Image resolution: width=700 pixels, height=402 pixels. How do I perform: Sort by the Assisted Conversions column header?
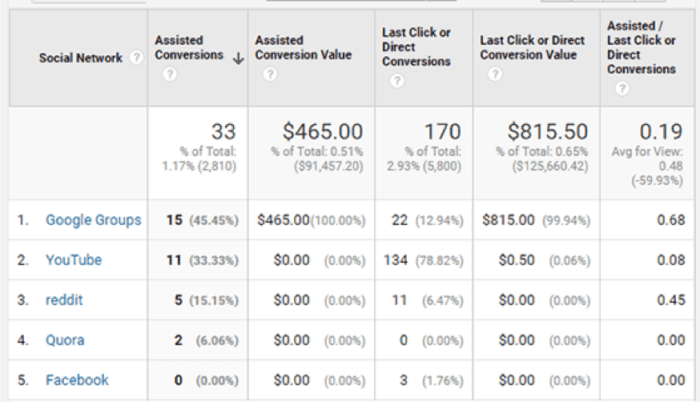[189, 48]
